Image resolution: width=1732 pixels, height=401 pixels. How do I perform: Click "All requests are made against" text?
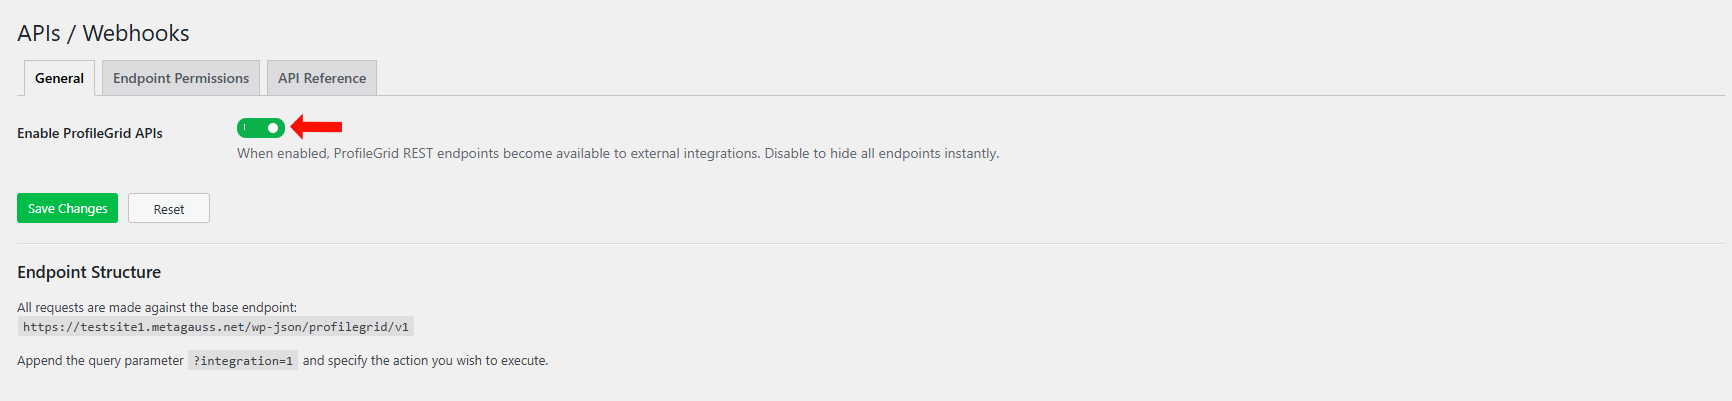coord(157,307)
